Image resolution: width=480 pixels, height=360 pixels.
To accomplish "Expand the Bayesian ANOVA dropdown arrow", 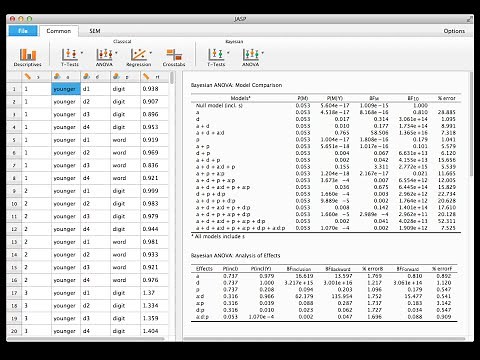I will point(263,53).
